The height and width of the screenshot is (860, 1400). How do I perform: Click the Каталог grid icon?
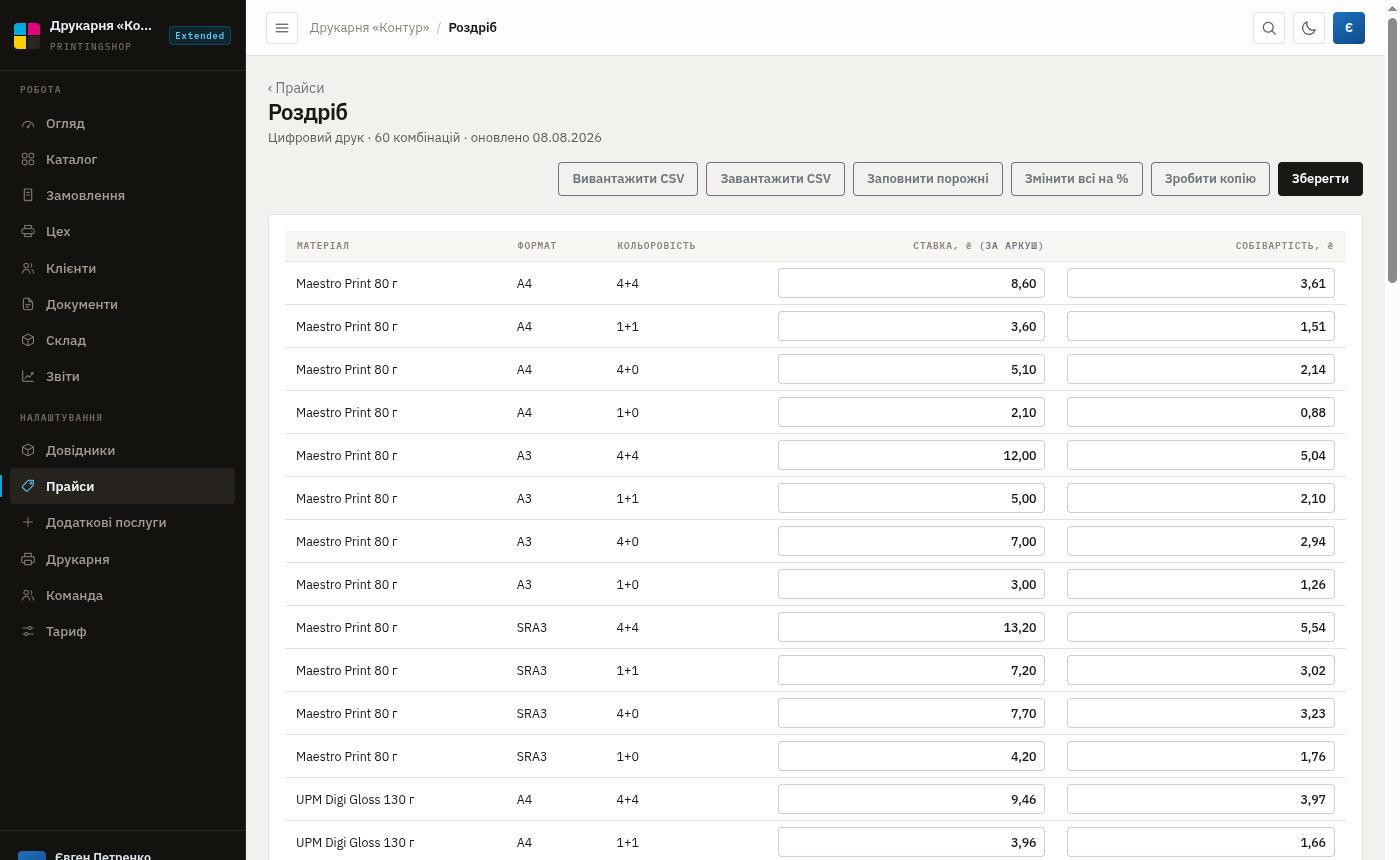tap(28, 160)
